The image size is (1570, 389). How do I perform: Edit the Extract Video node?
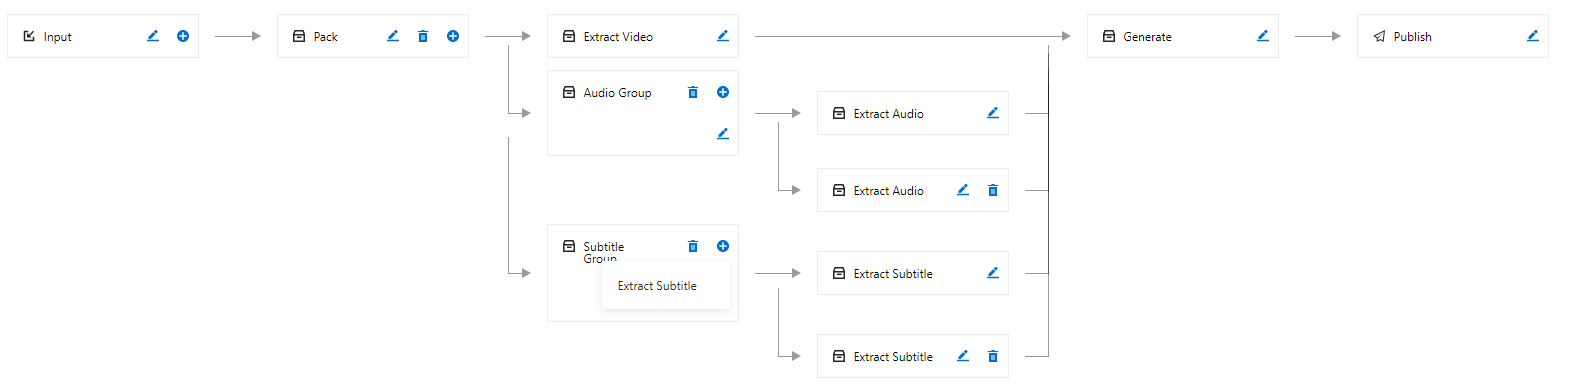(723, 36)
